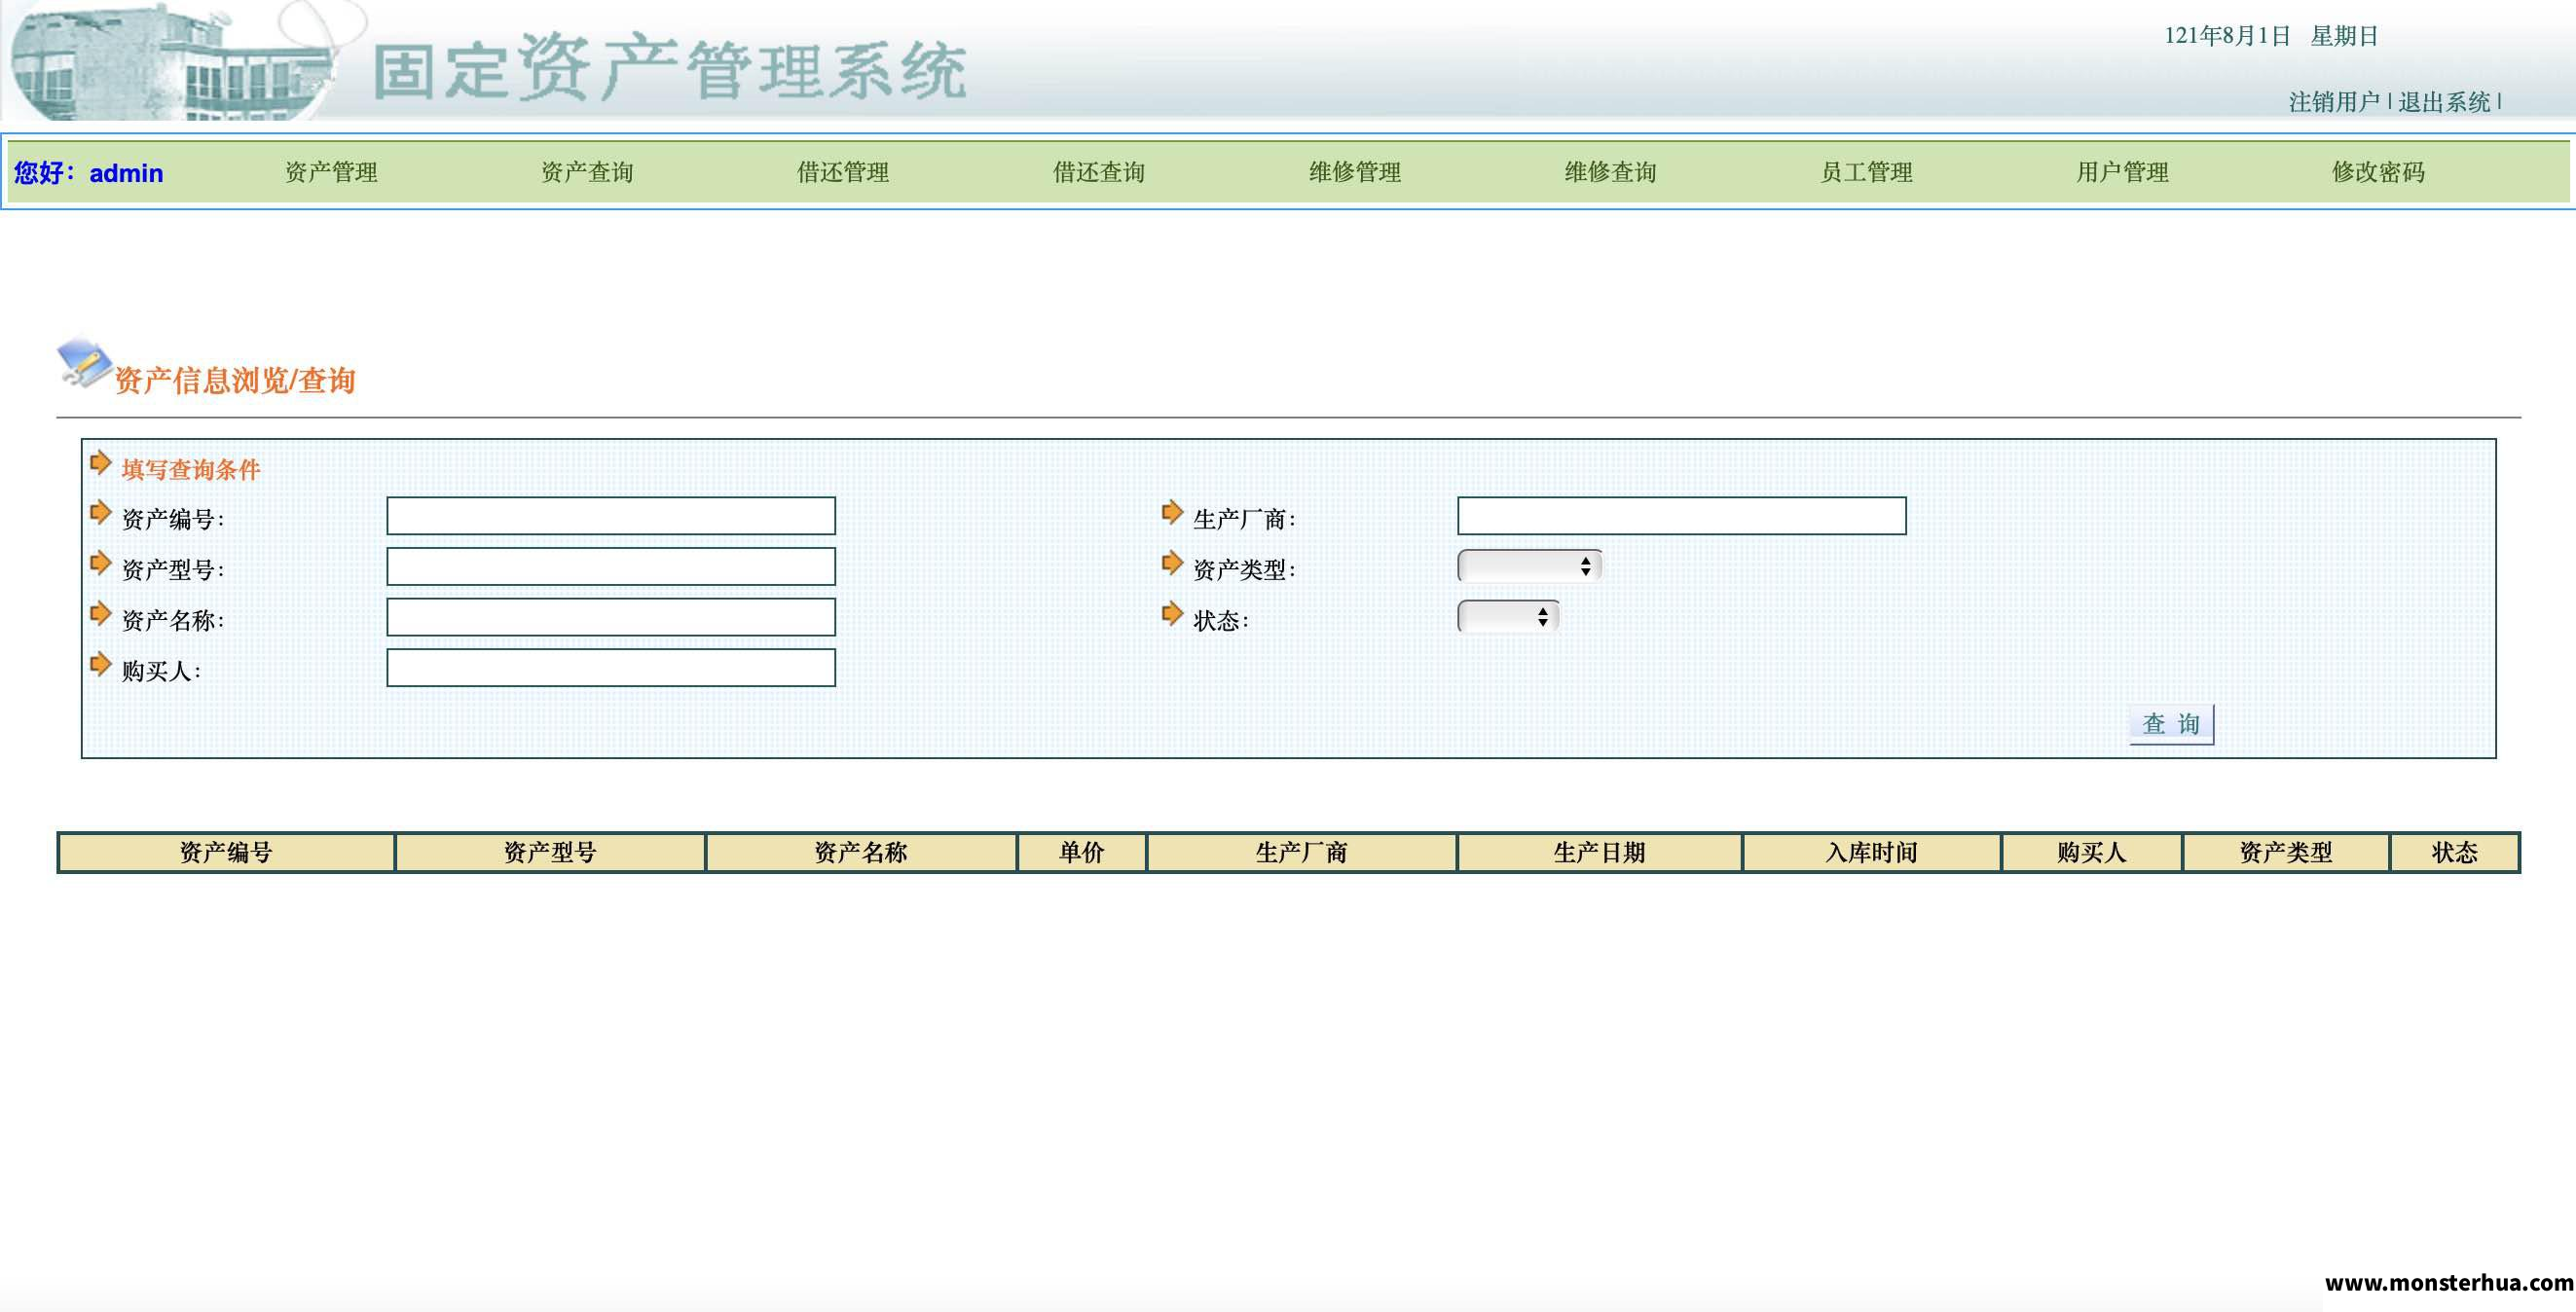
Task: Open the 借还管理 menu
Action: [843, 172]
